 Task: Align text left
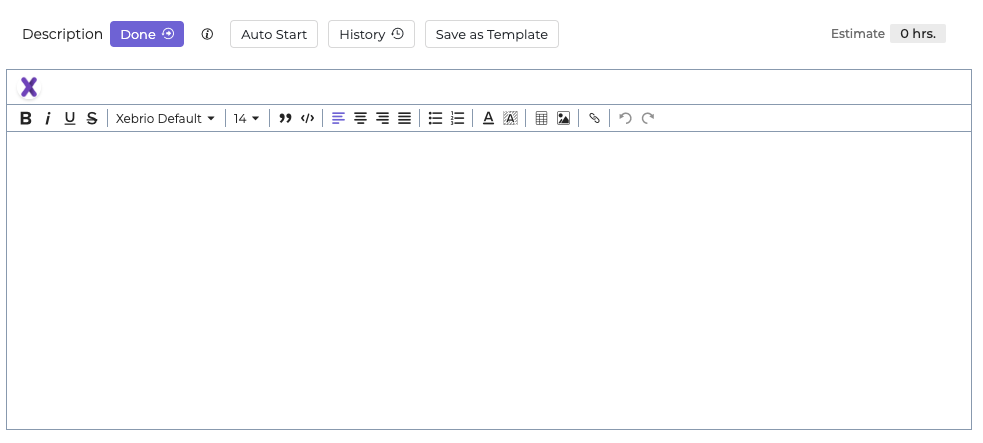click(x=338, y=118)
